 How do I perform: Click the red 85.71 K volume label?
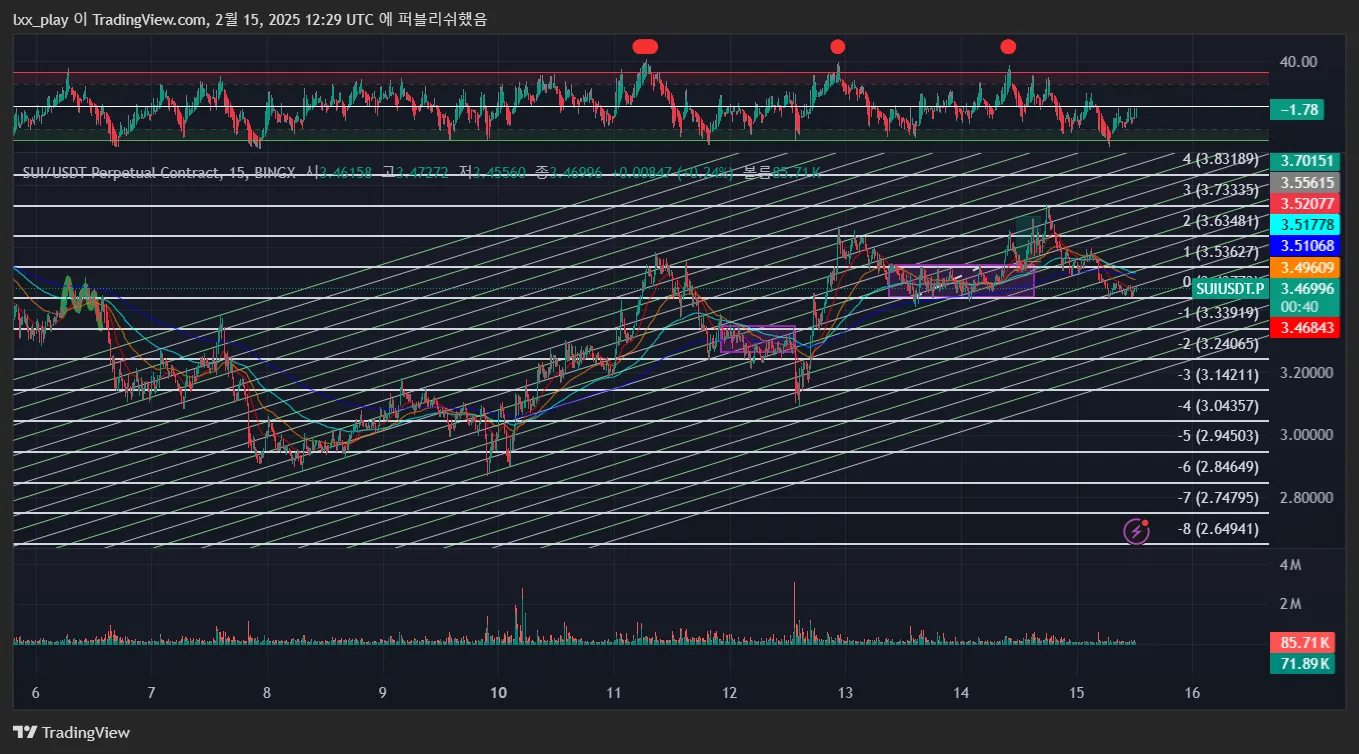[x=1304, y=643]
